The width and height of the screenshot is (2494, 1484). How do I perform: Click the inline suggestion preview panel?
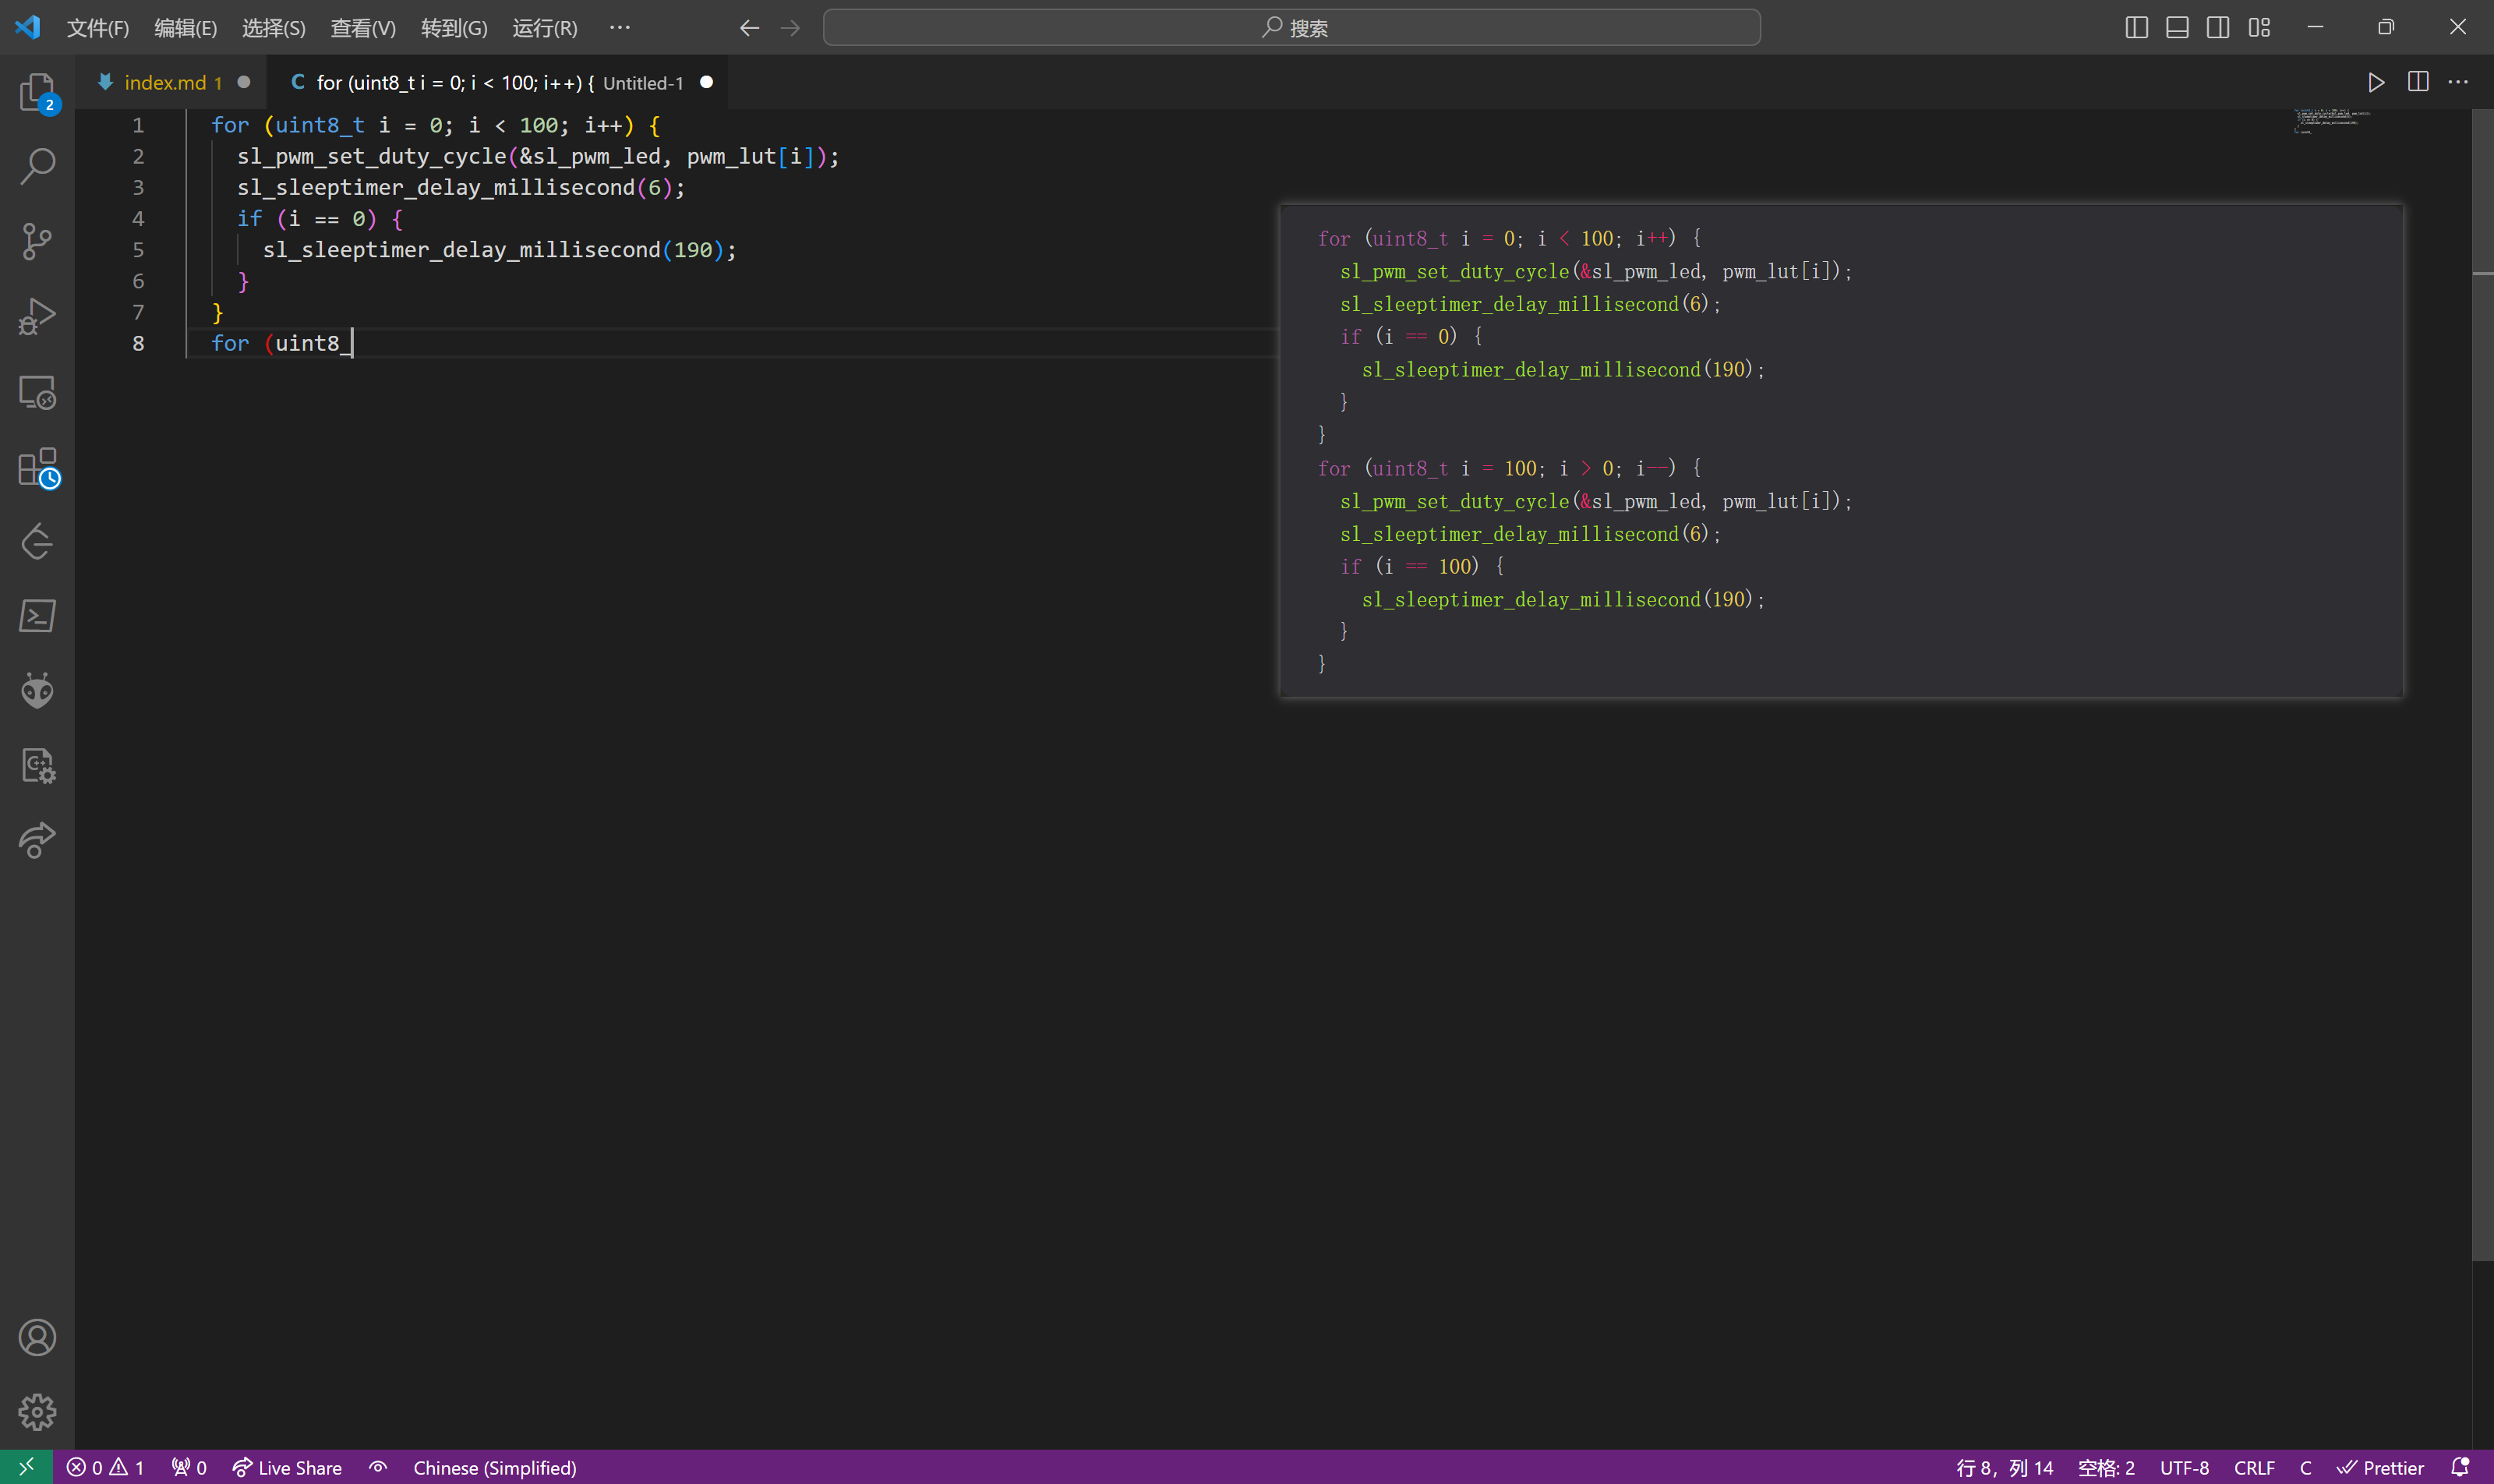(1841, 450)
